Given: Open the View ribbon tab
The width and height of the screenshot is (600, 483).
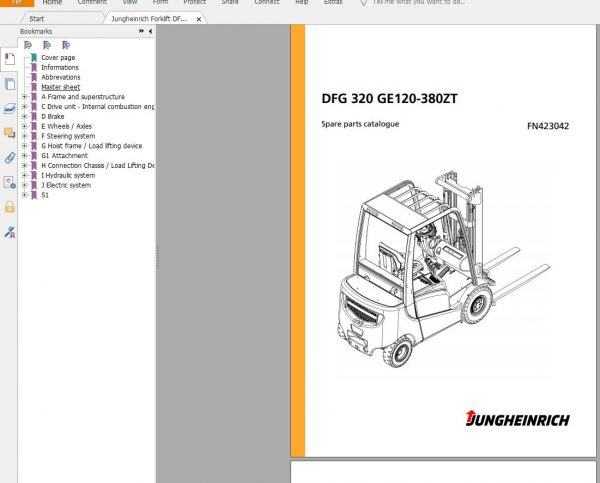Looking at the screenshot, I should click(x=130, y=2).
